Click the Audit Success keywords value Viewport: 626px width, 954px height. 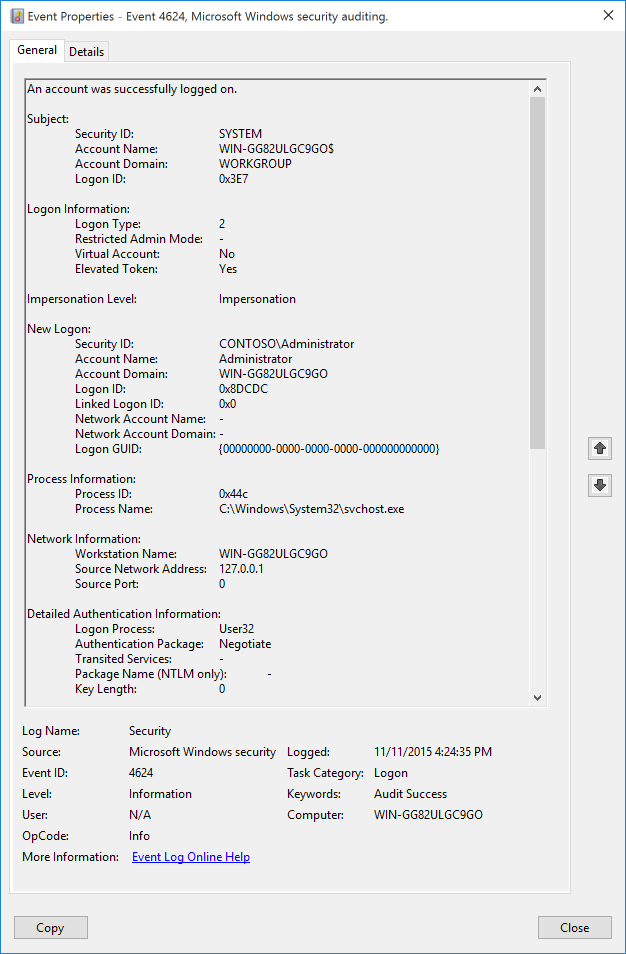coord(410,794)
